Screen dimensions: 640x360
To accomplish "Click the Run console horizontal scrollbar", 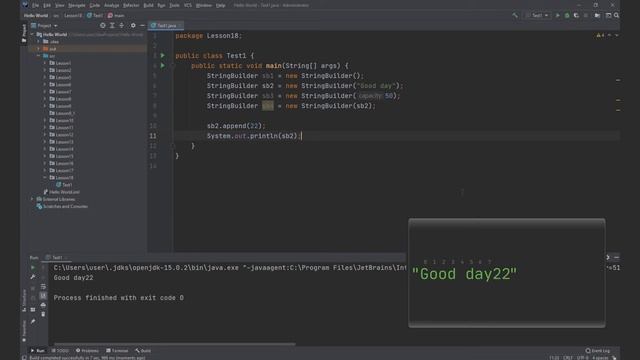I will pos(174,344).
